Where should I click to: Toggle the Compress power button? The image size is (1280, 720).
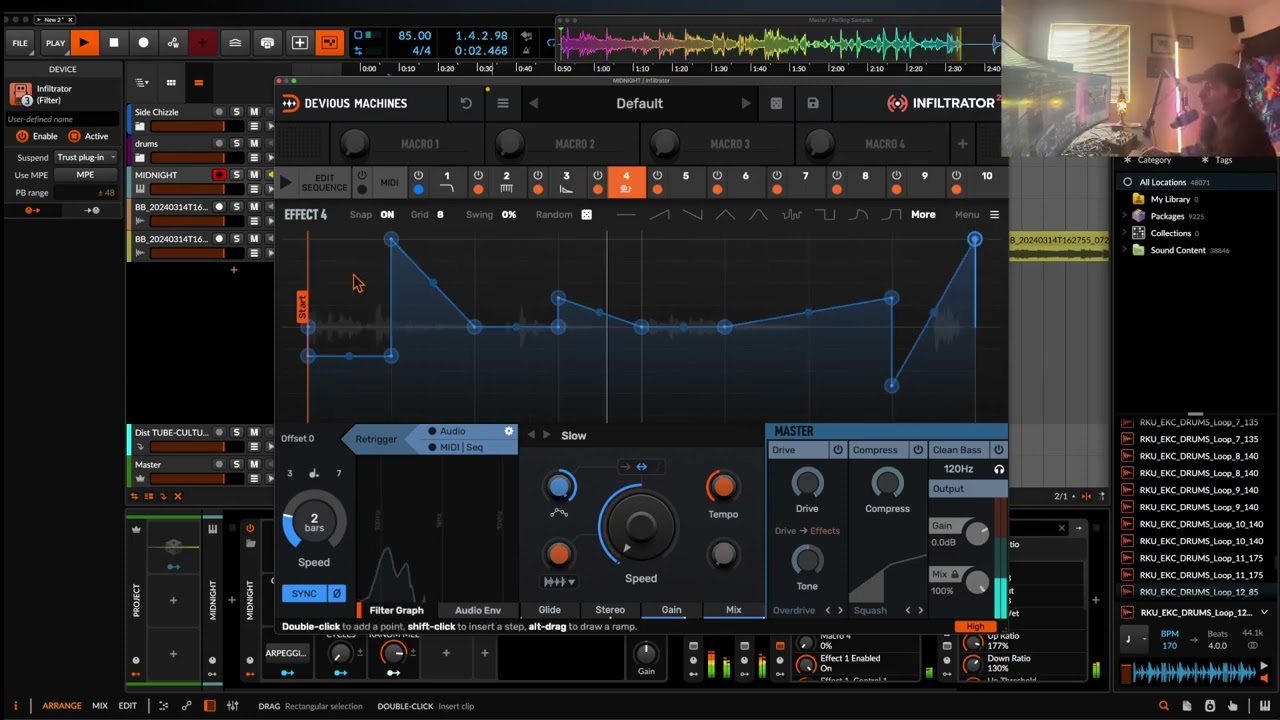[x=918, y=450]
